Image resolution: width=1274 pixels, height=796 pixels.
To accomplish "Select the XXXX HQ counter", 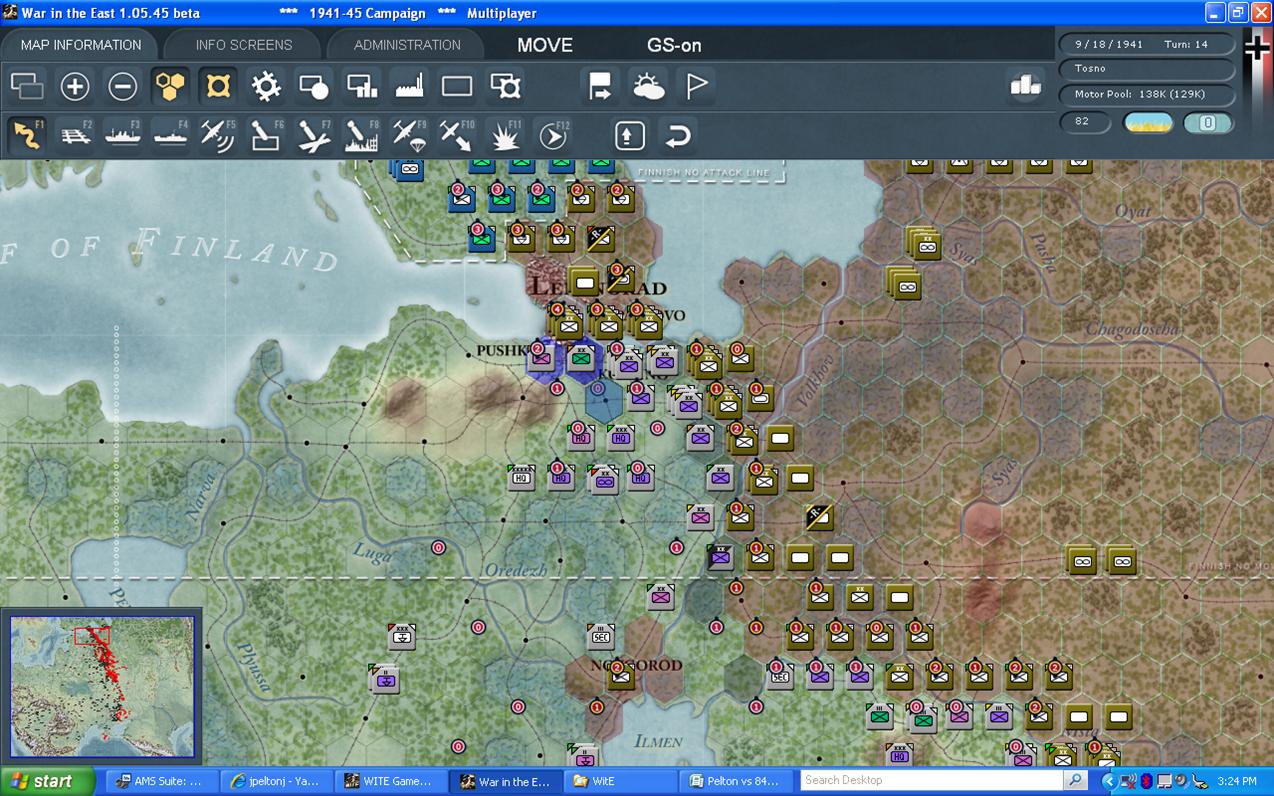I will pos(521,477).
